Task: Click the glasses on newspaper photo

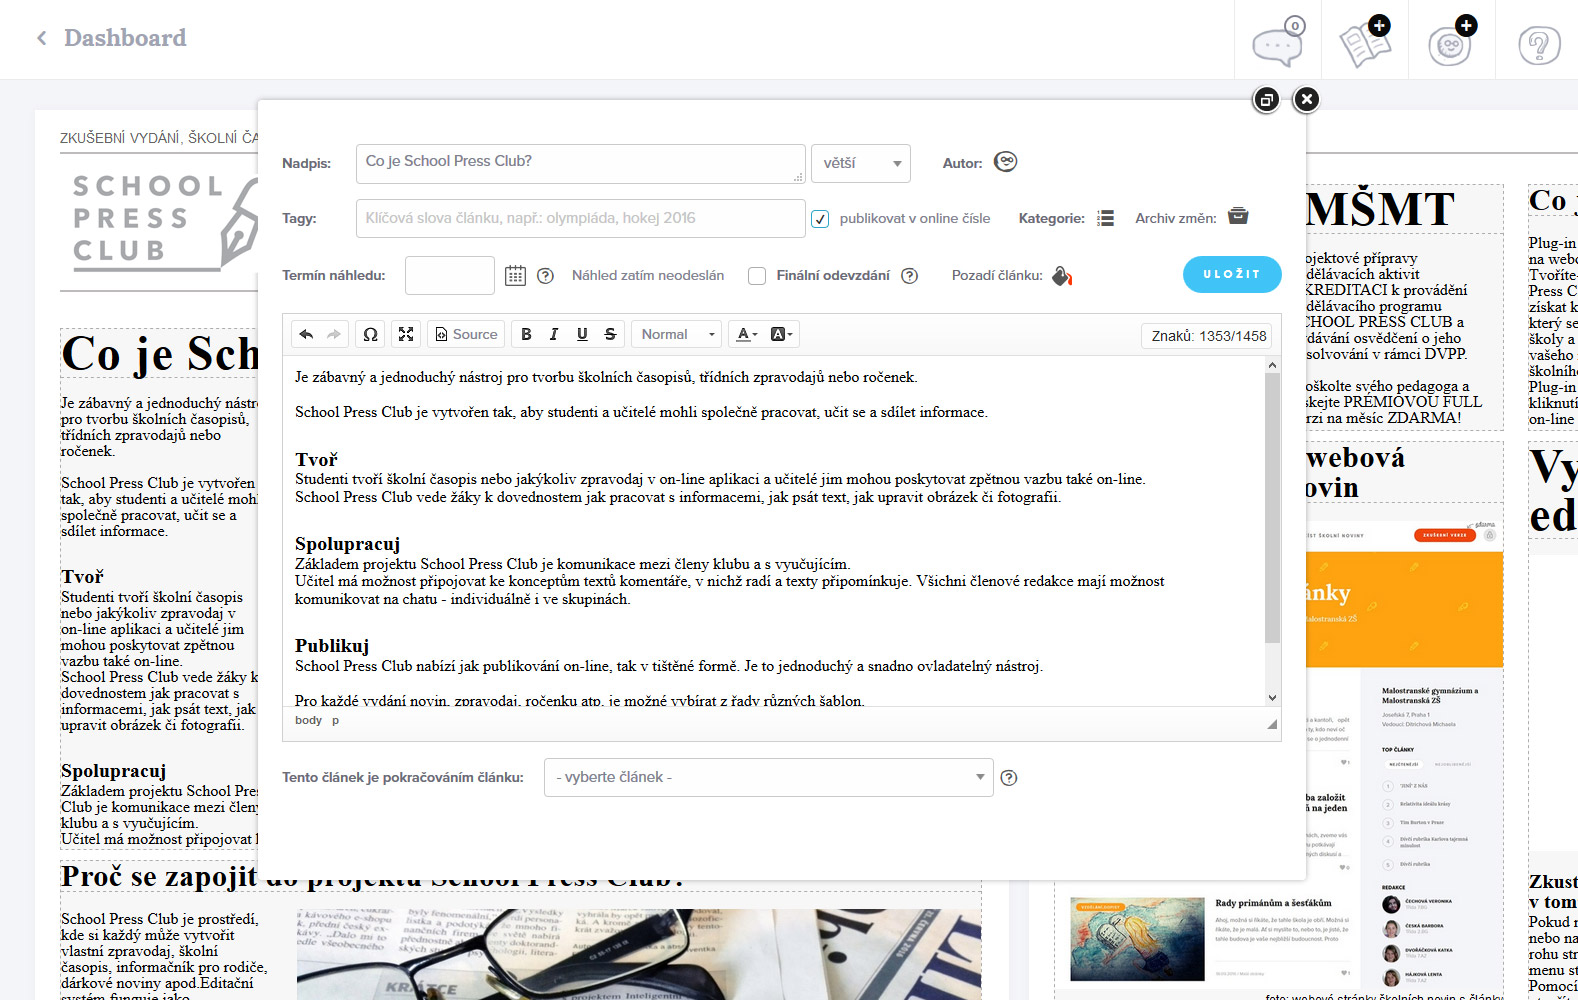Action: pos(639,954)
